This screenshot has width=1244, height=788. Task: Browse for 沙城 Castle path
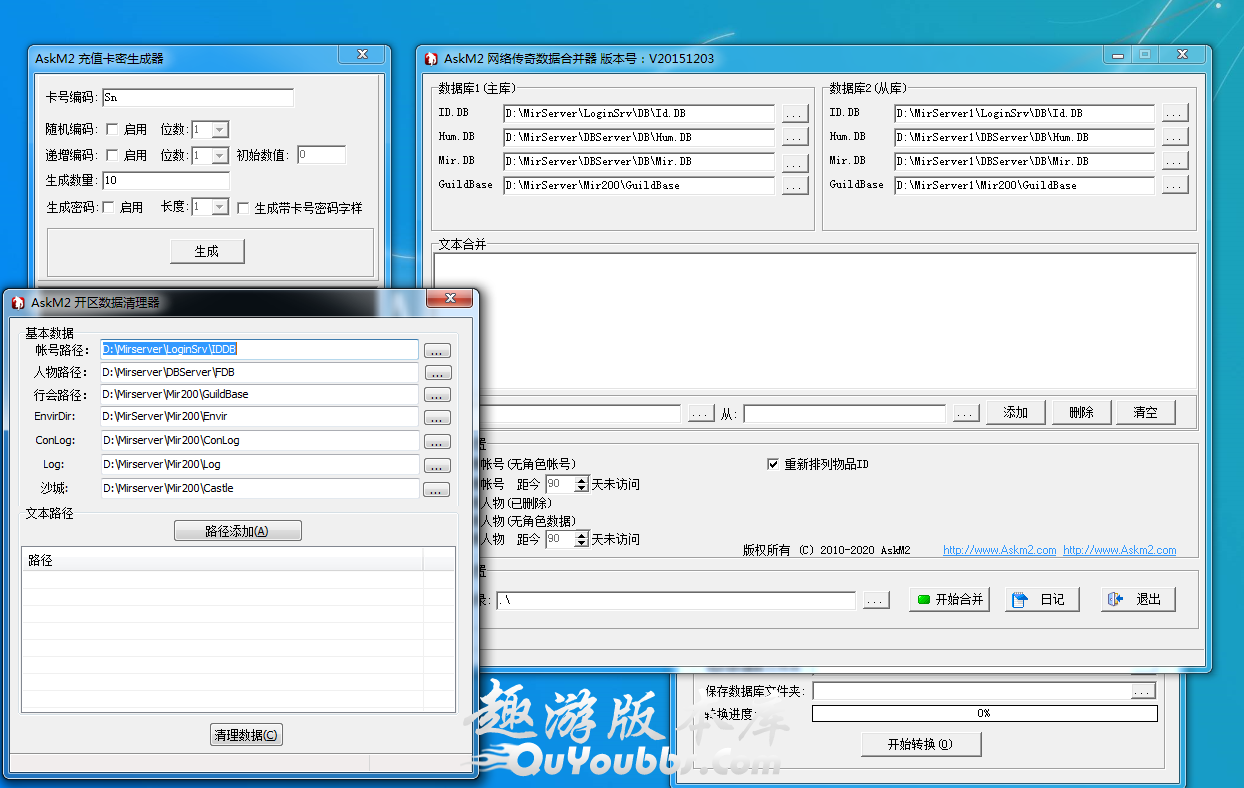pyautogui.click(x=437, y=490)
